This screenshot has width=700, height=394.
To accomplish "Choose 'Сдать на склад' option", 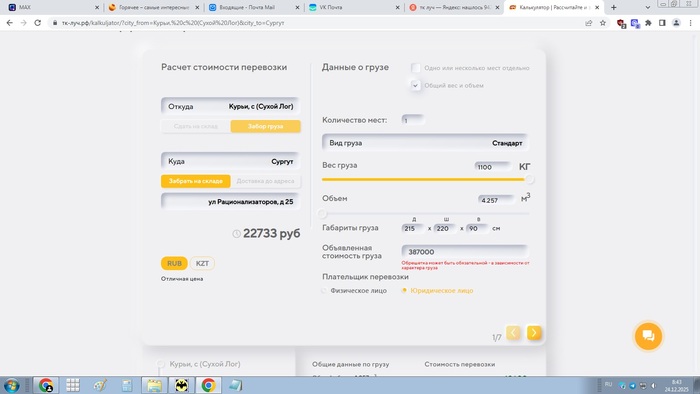I will (x=196, y=126).
